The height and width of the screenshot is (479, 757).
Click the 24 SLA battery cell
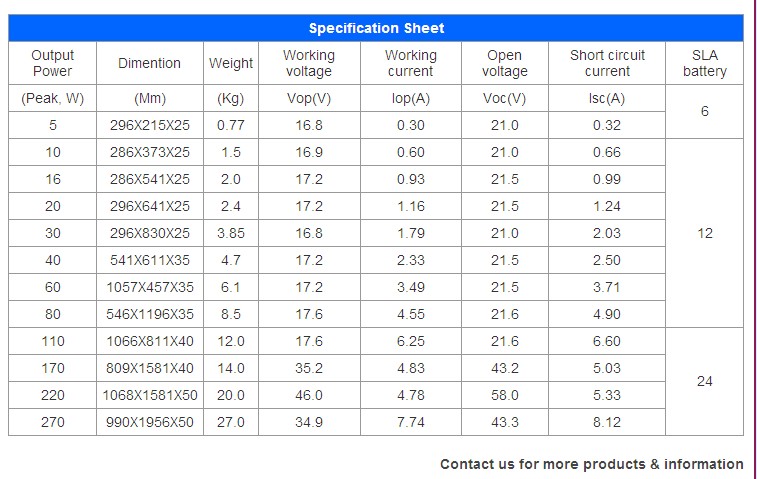click(x=705, y=381)
